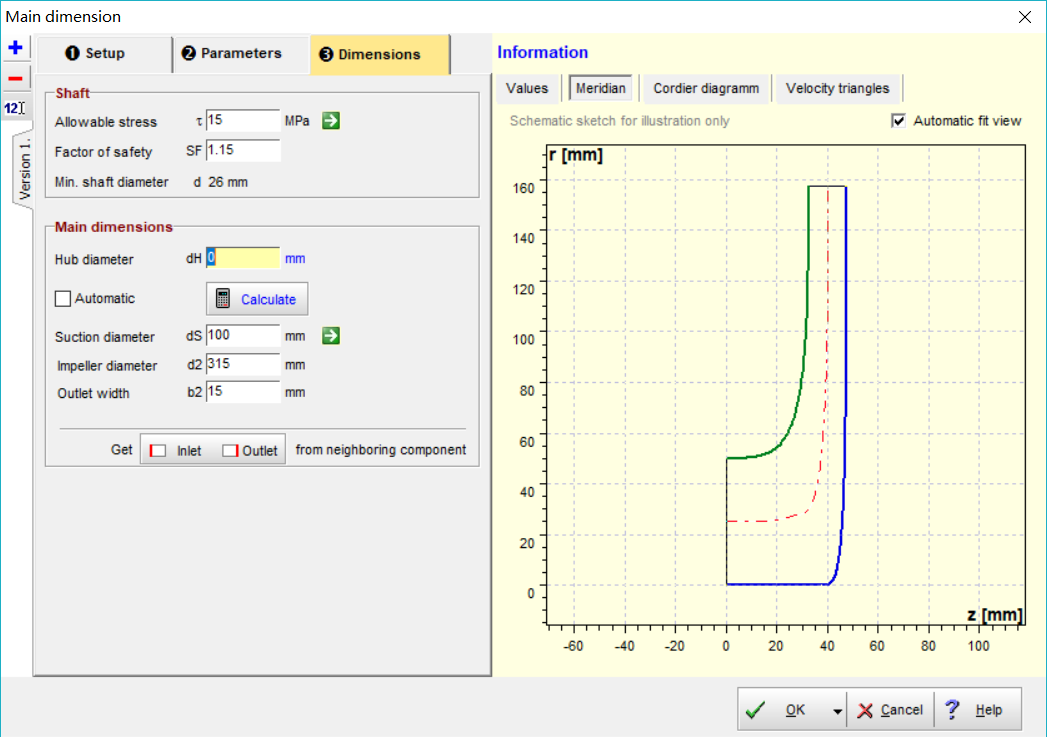The image size is (1047, 737).
Task: Select the Version 1 vertical tab
Action: 25,166
